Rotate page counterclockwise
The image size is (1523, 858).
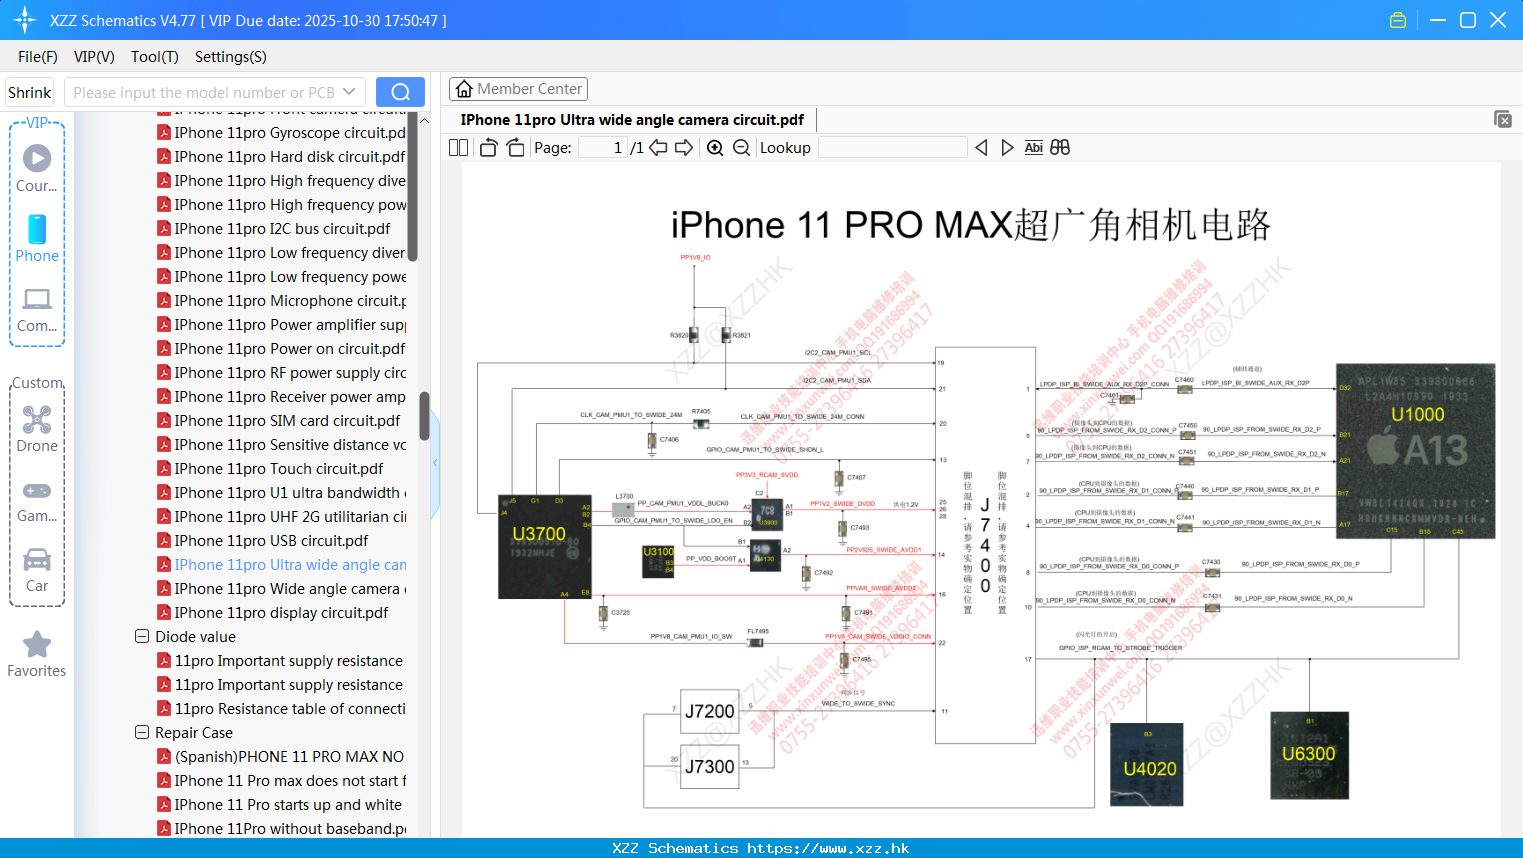point(488,148)
